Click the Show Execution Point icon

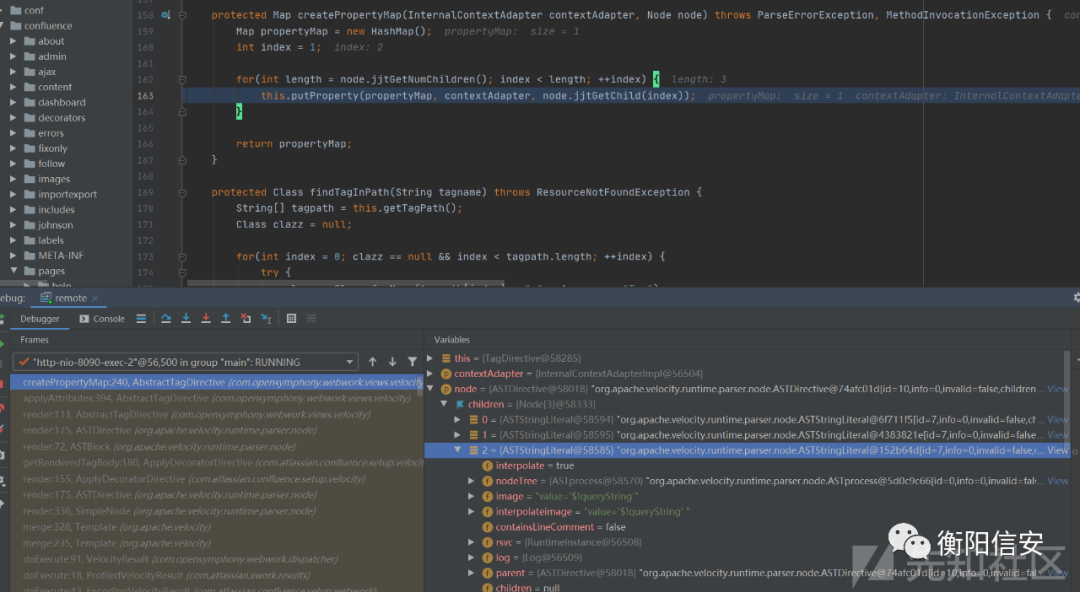pos(141,318)
